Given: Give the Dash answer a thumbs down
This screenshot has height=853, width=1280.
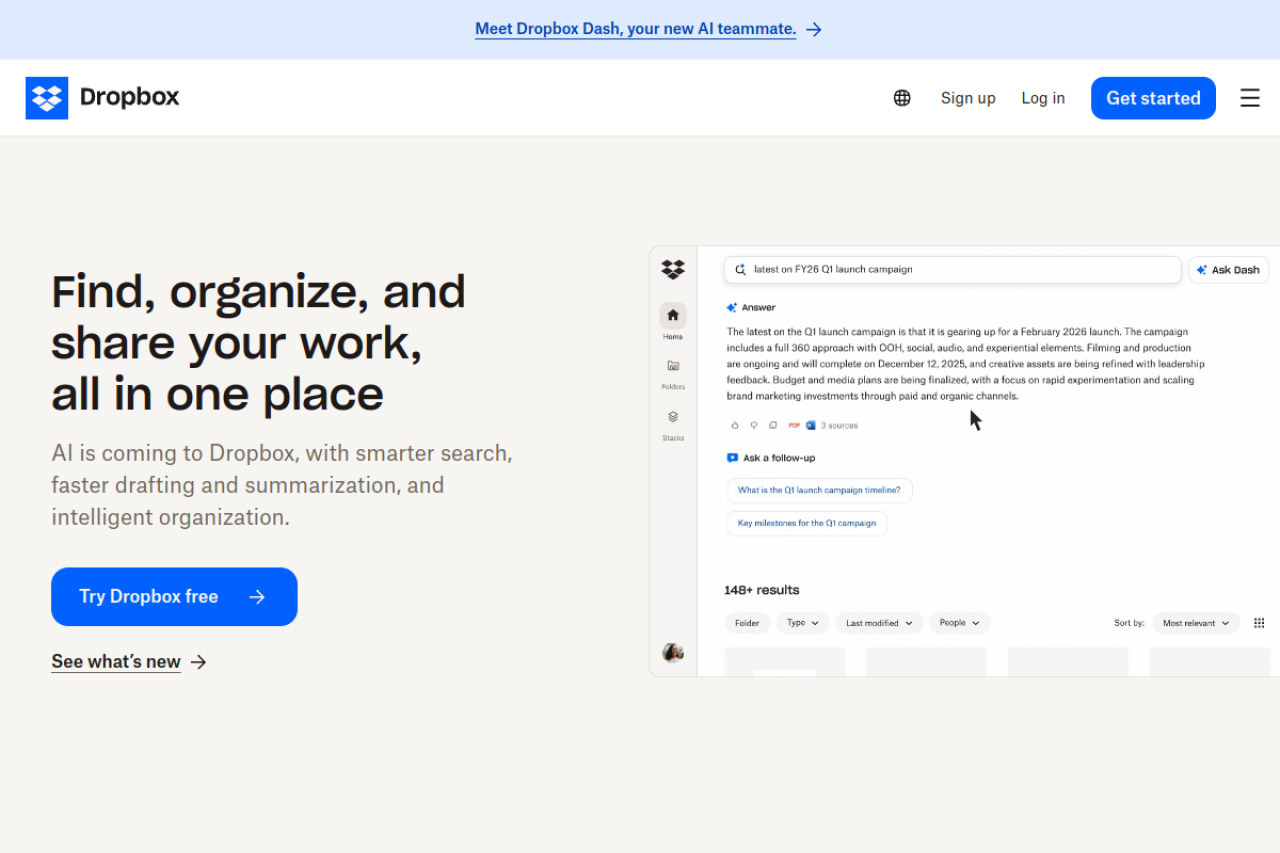Looking at the screenshot, I should [x=753, y=424].
